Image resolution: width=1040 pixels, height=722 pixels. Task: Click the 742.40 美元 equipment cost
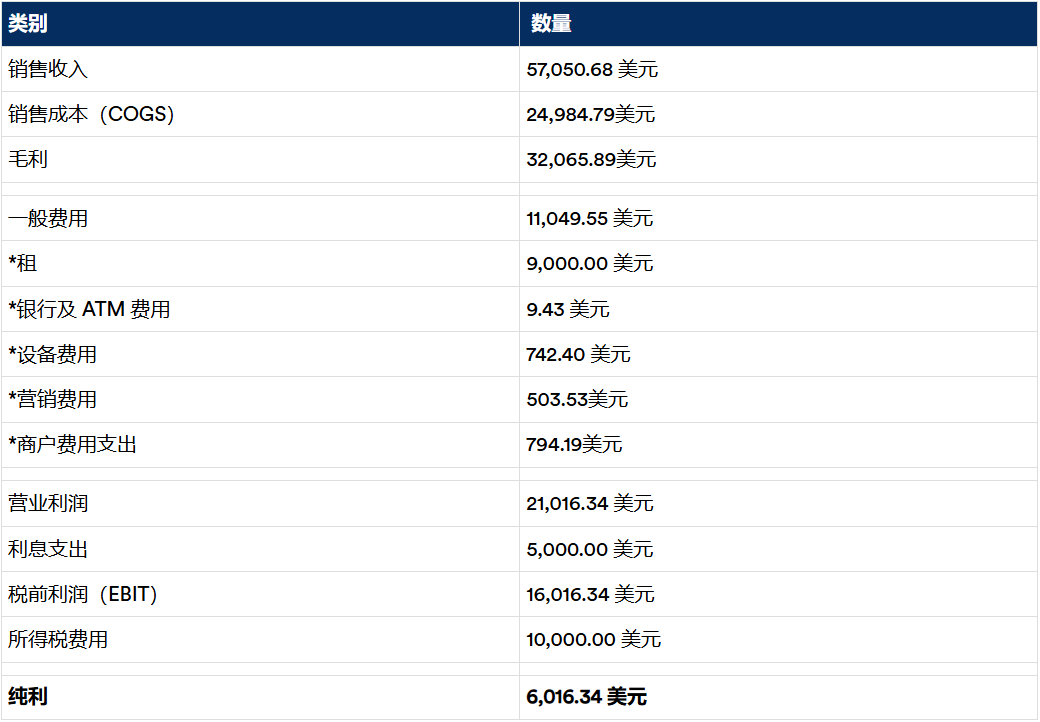click(578, 355)
